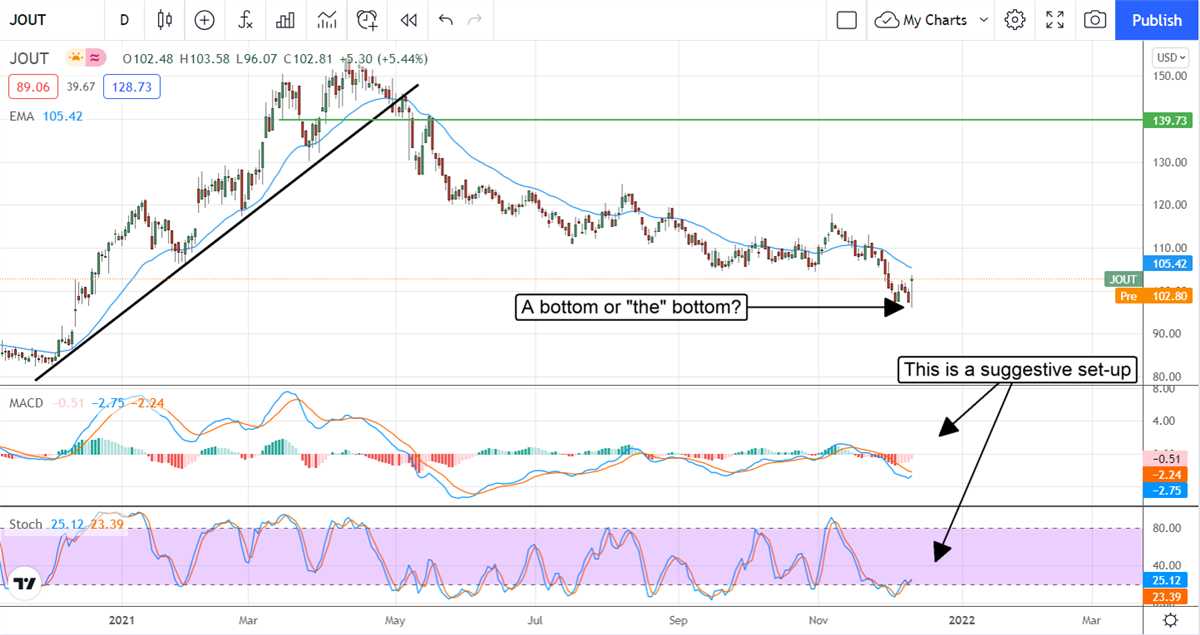Open the candlestick chart style selector
Screen dimensions: 1200x635
[x=165, y=20]
